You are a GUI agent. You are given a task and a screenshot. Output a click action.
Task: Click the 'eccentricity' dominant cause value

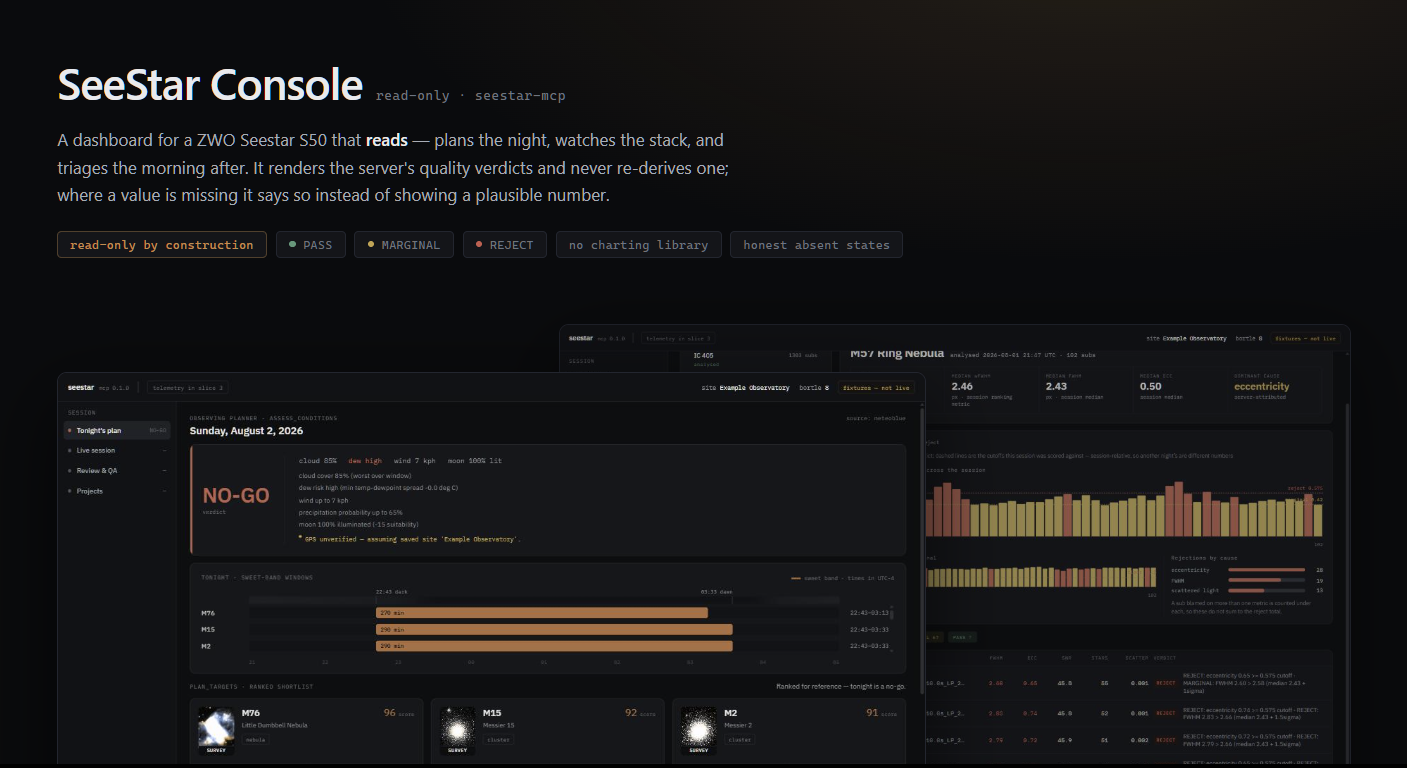click(1261, 386)
